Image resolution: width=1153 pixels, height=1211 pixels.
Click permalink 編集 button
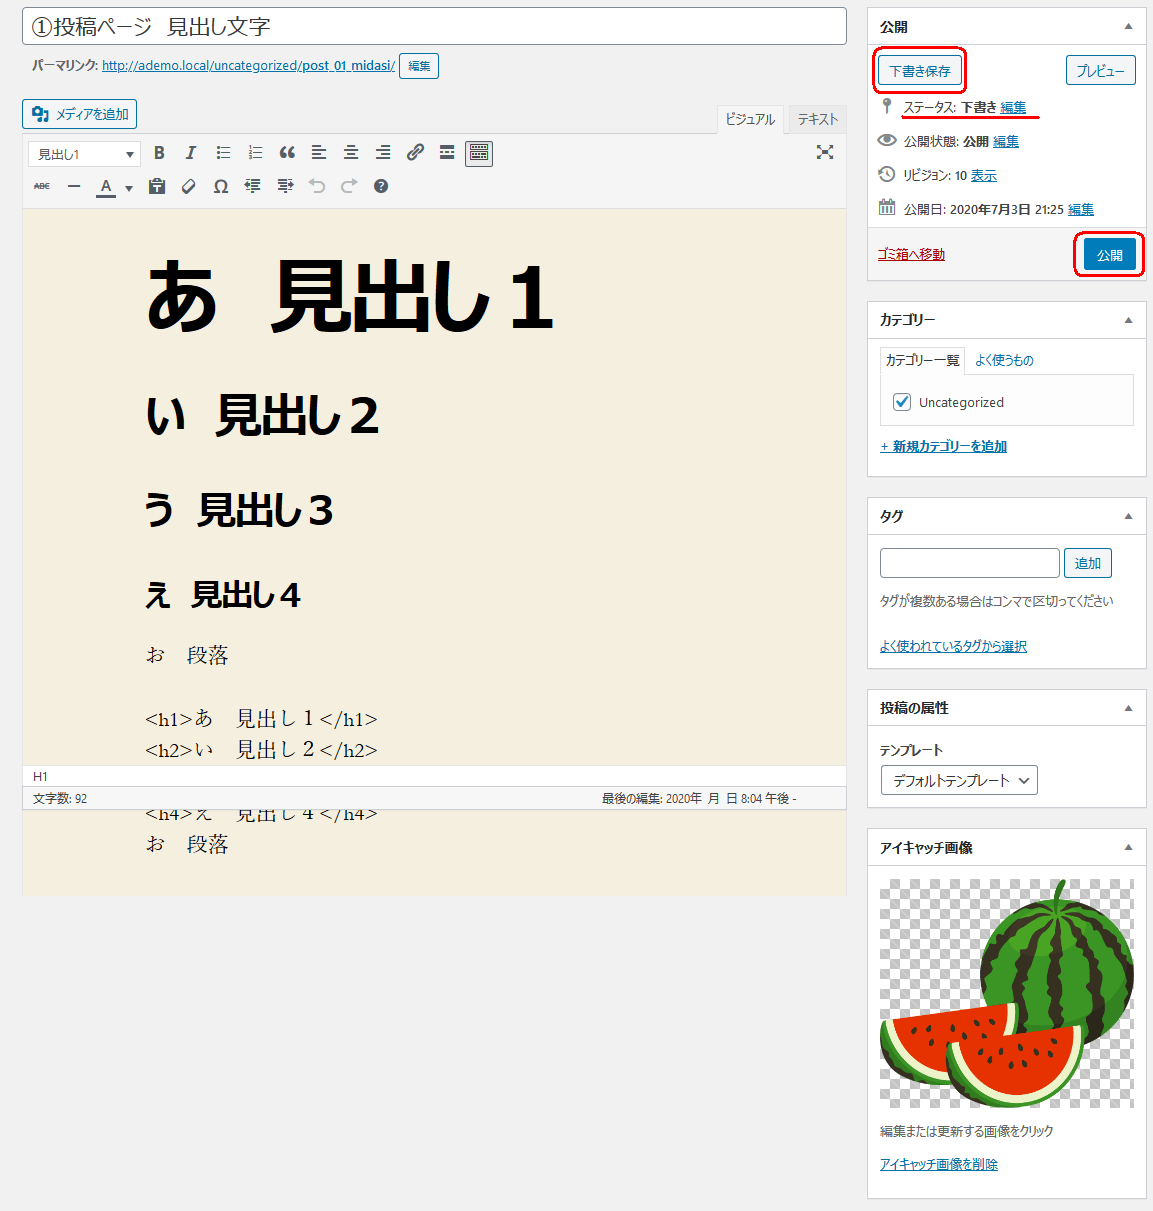419,66
